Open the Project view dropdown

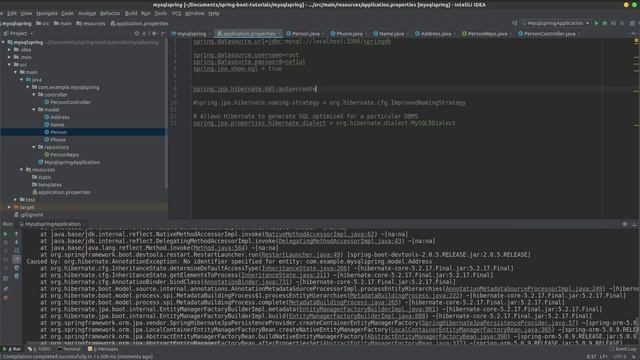(18, 33)
